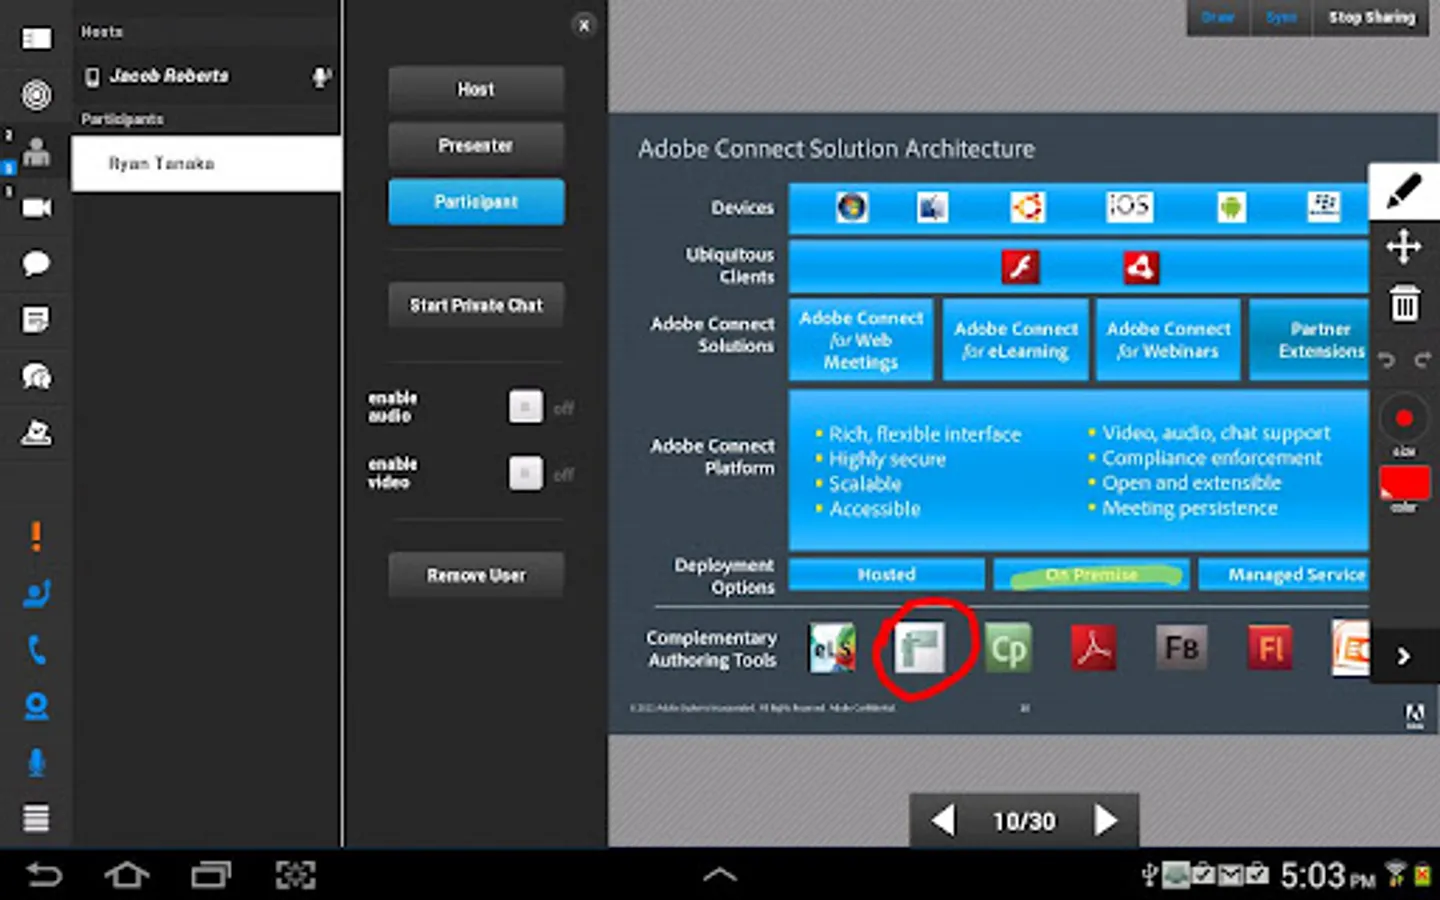This screenshot has width=1440, height=900.
Task: Click Stop Sharing button
Action: 1372,18
